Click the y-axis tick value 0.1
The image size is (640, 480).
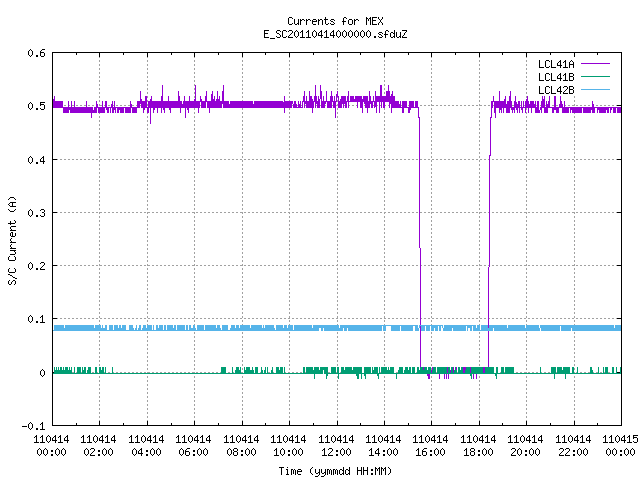click(x=36, y=319)
